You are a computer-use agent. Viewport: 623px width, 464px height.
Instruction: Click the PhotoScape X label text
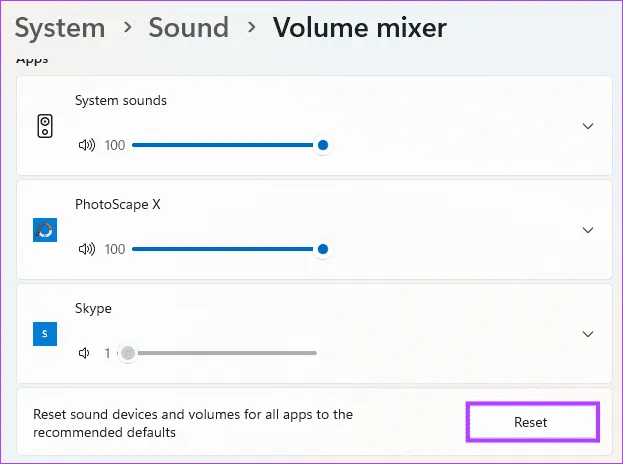(x=118, y=204)
